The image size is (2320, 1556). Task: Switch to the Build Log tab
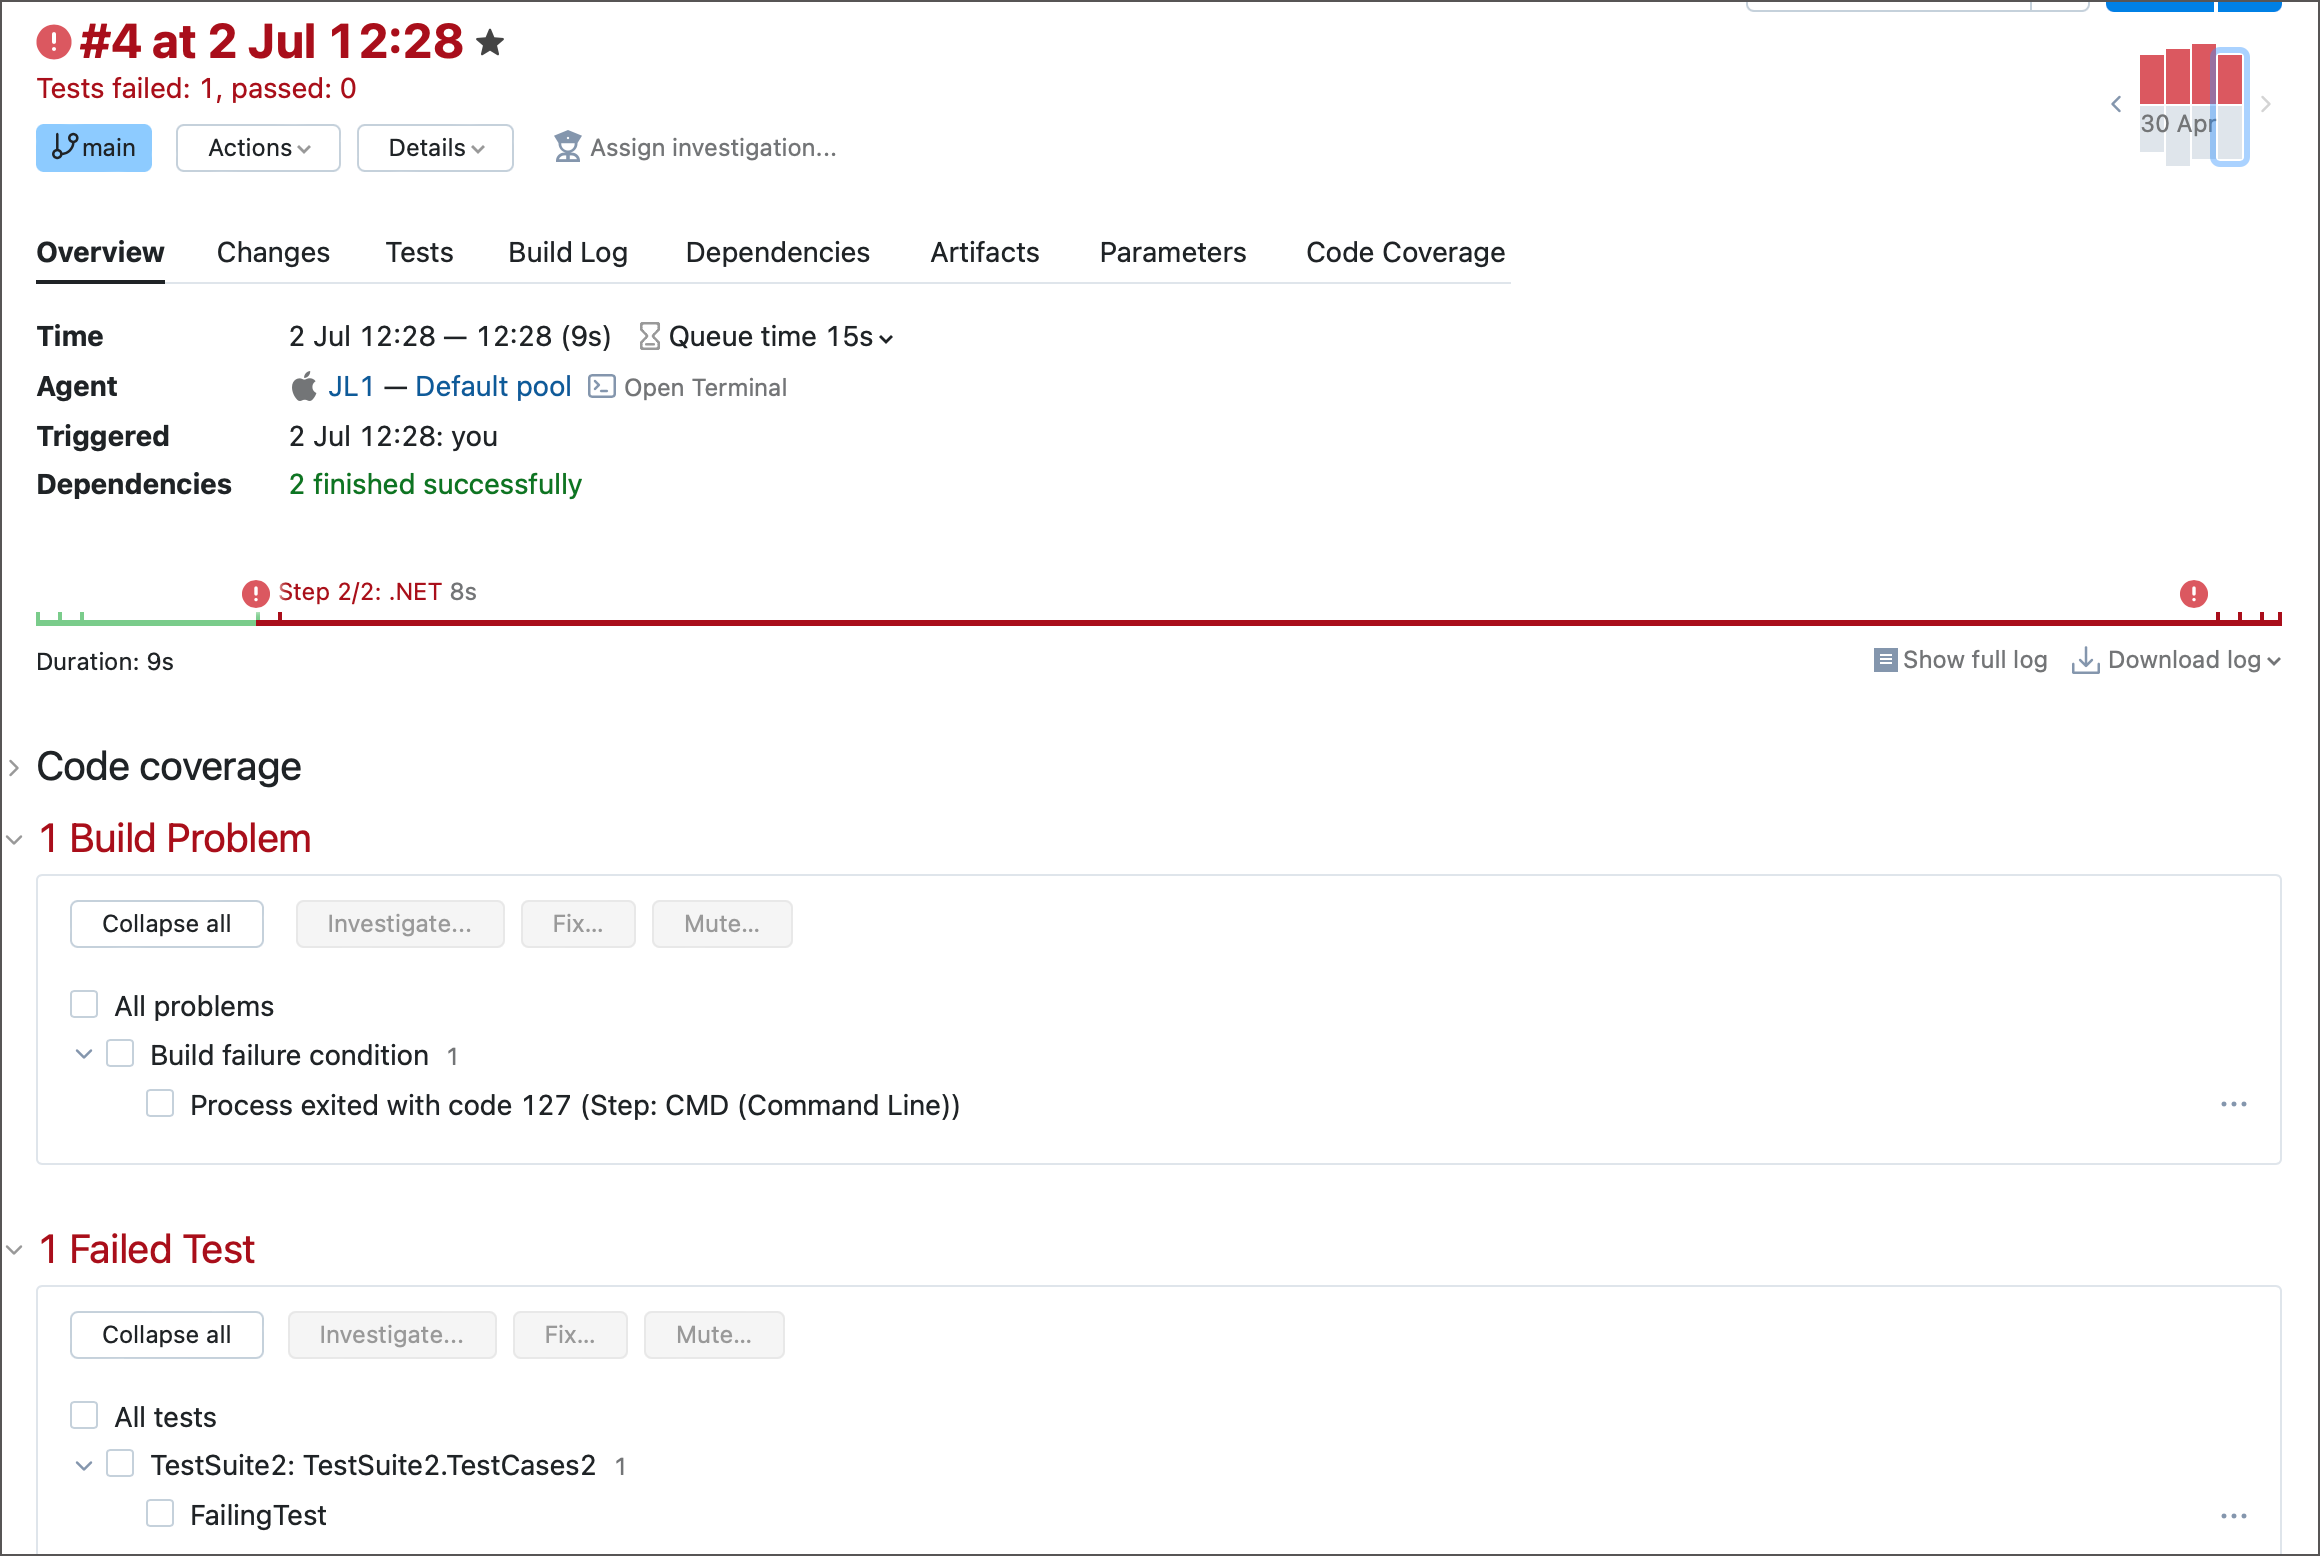(x=567, y=252)
